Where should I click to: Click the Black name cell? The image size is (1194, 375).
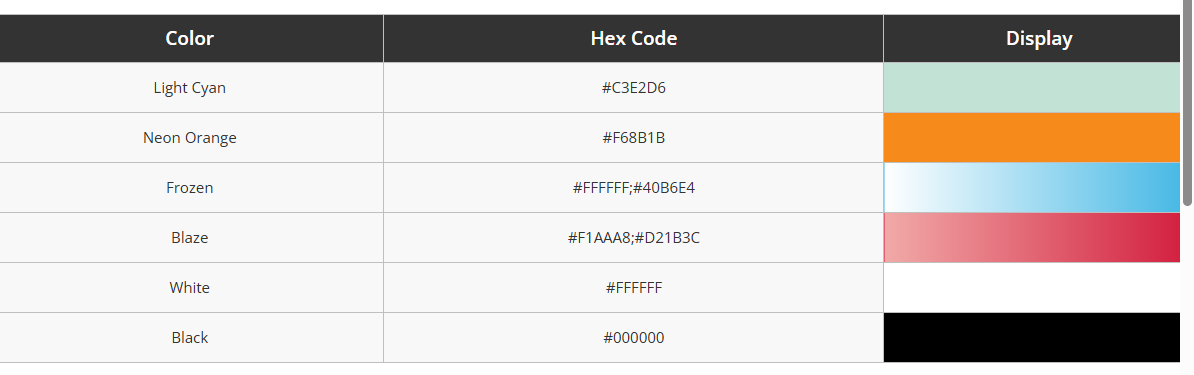click(190, 338)
